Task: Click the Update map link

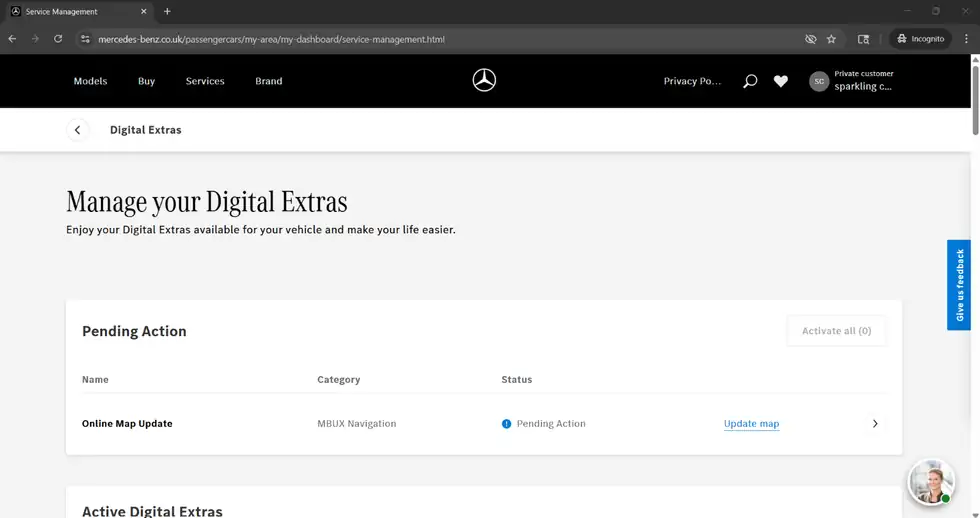Action: (751, 424)
